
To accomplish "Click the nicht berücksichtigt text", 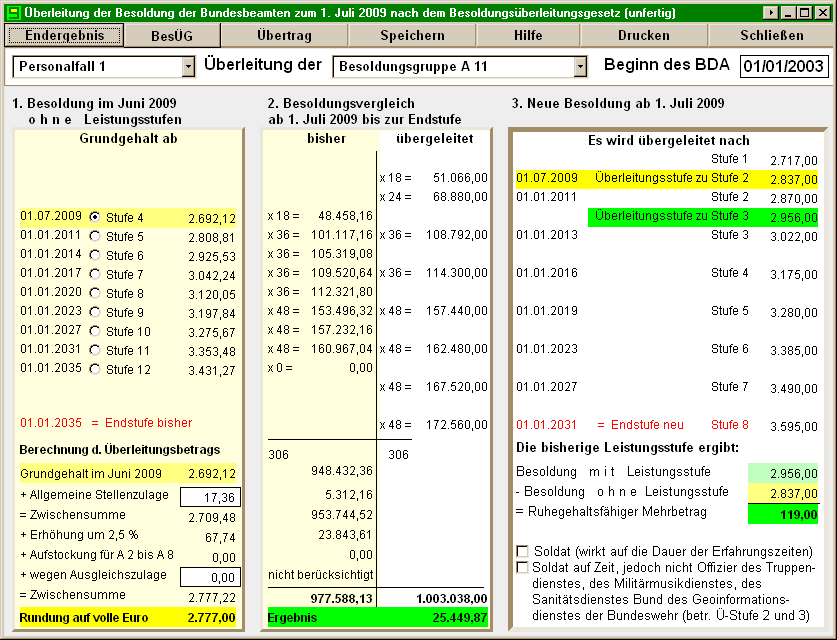I will click(x=320, y=575).
